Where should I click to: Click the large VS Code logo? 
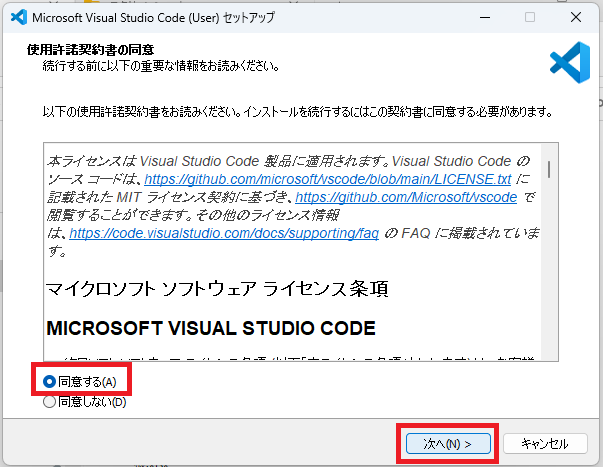570,62
